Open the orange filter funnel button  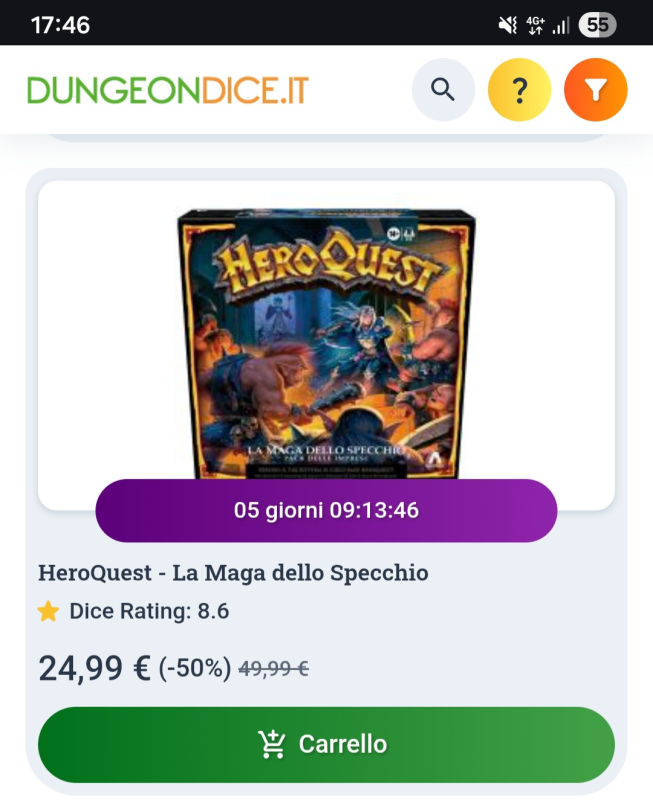pyautogui.click(x=595, y=90)
